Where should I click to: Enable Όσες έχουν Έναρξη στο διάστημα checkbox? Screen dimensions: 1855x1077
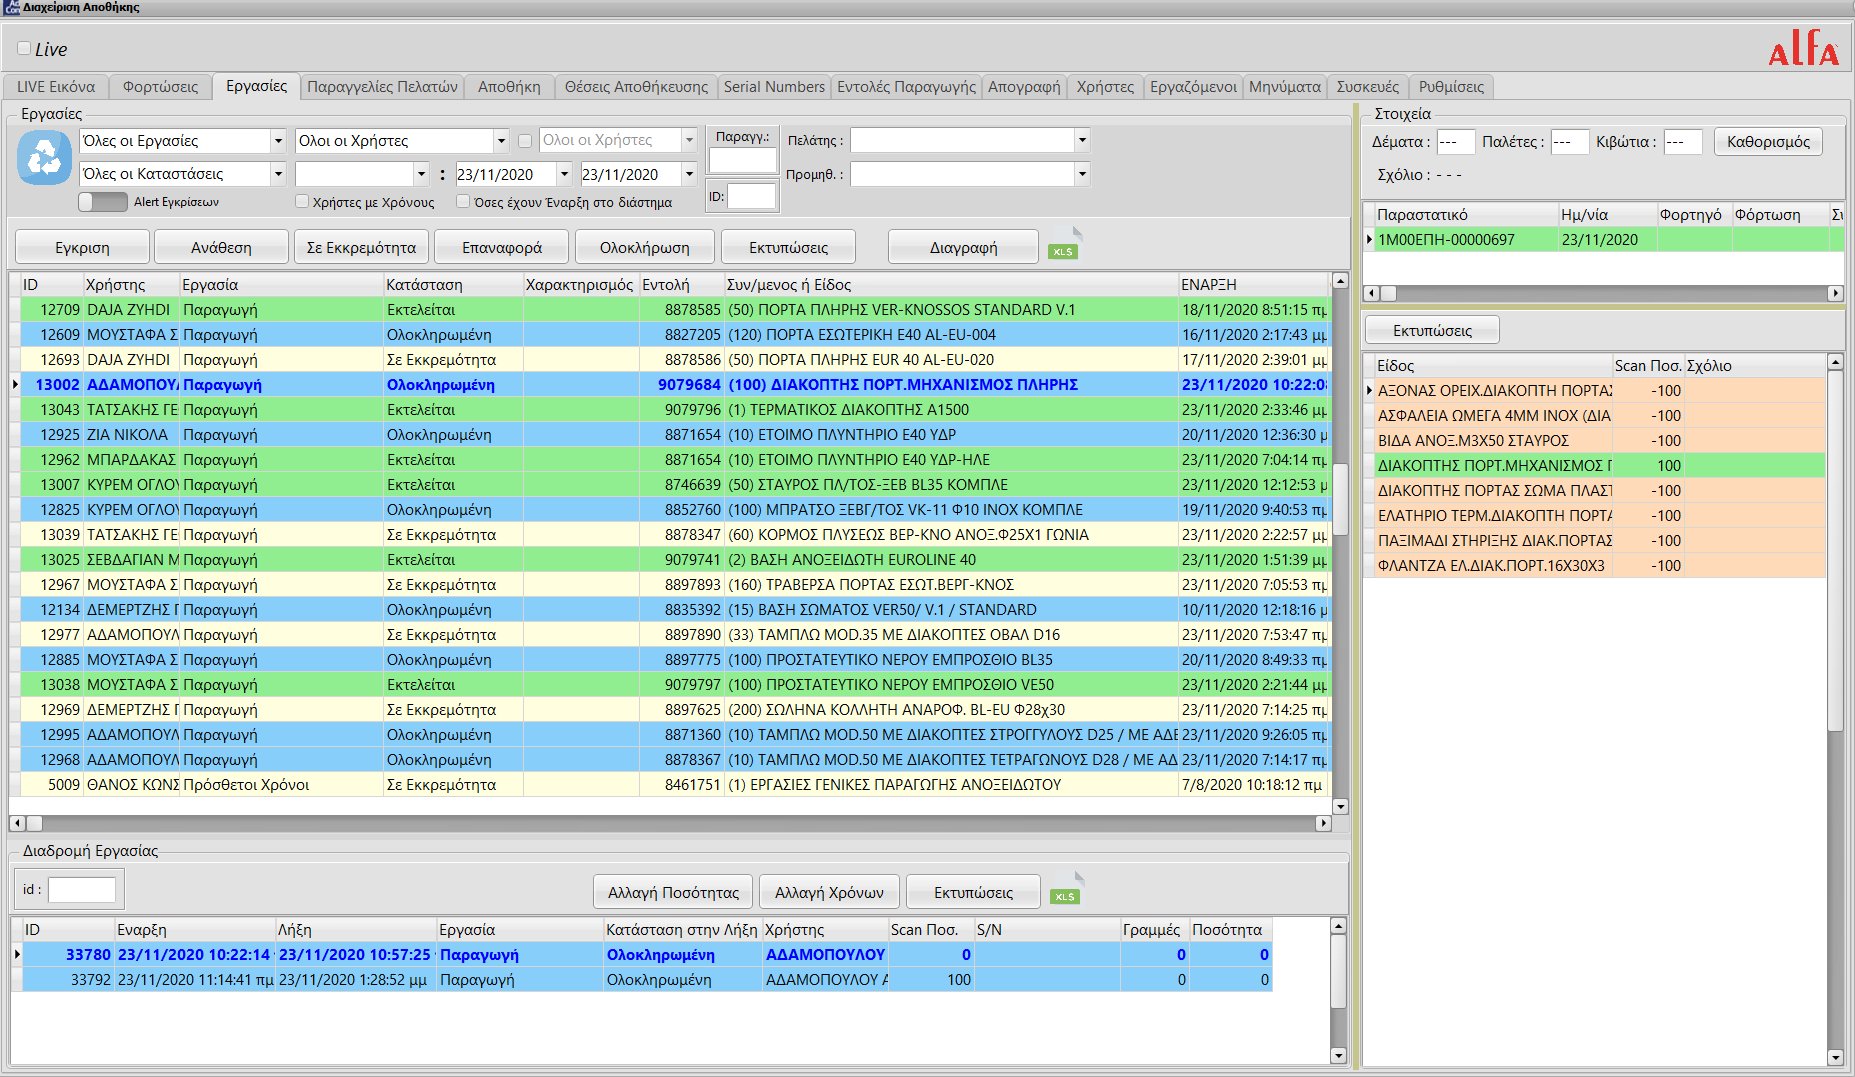[x=463, y=202]
